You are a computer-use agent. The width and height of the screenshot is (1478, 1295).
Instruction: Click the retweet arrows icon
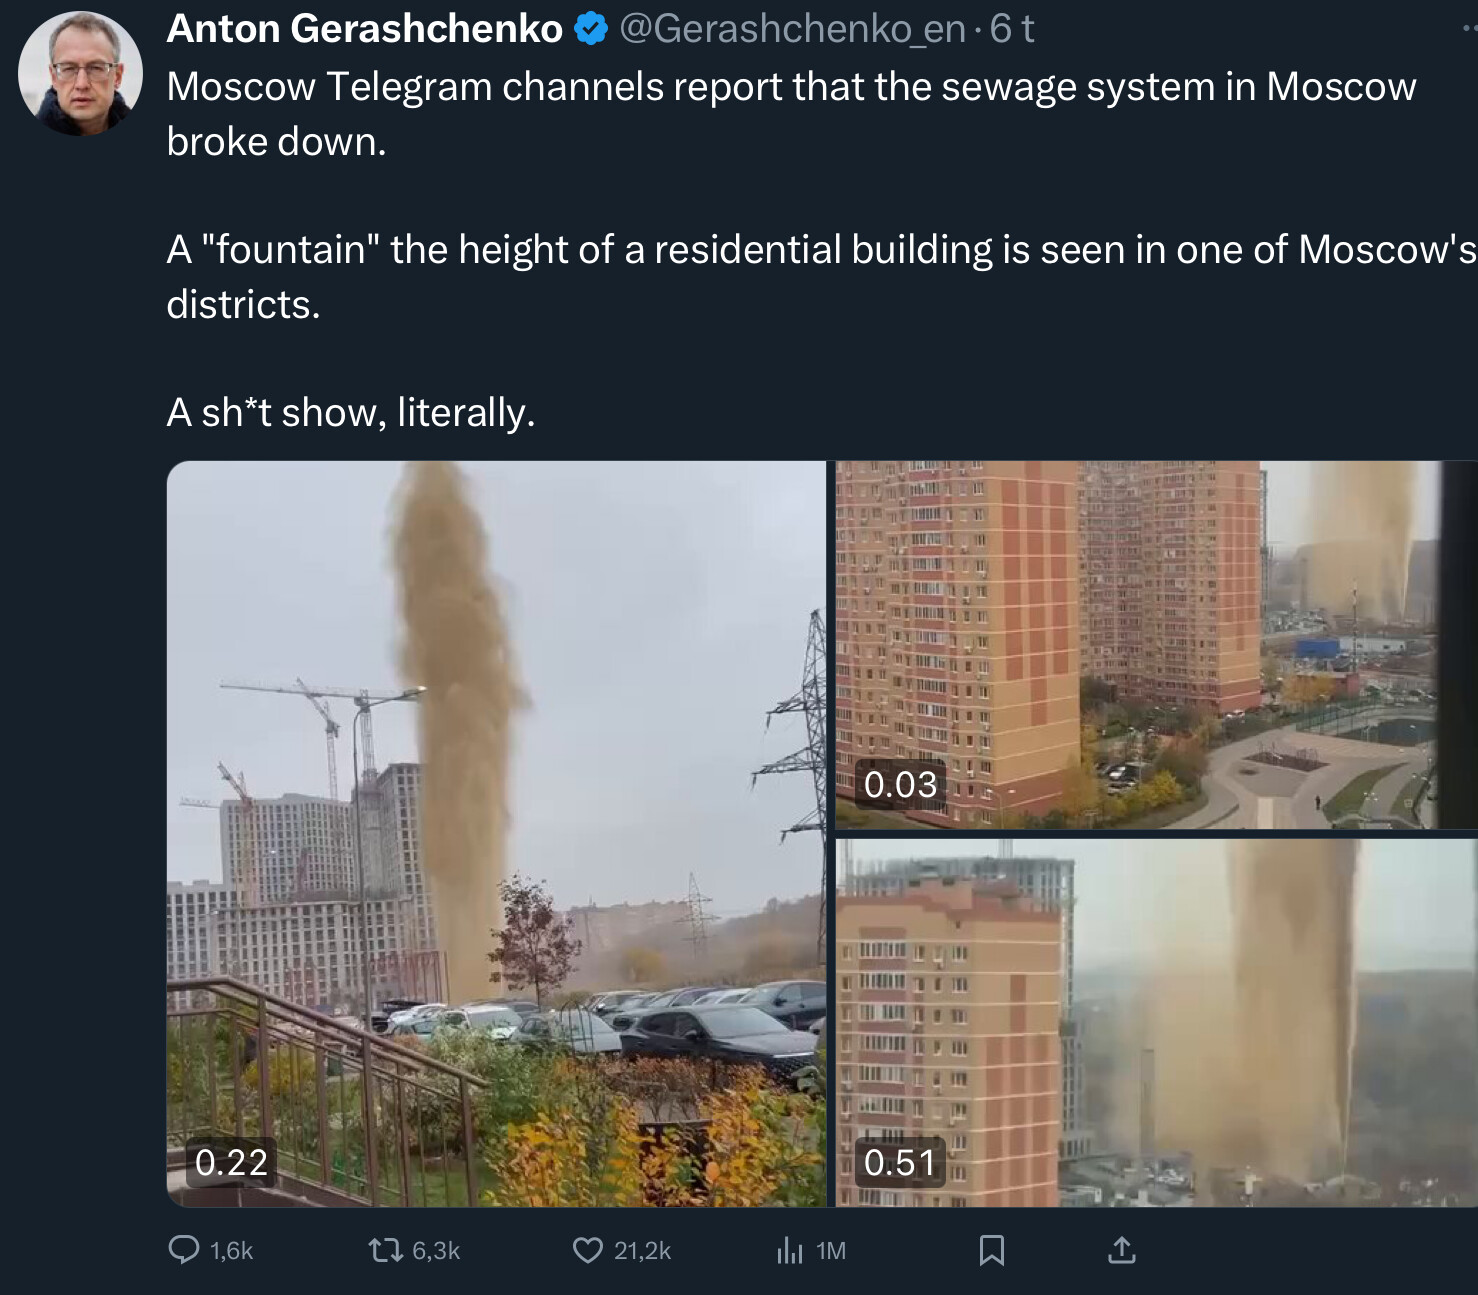(x=385, y=1250)
